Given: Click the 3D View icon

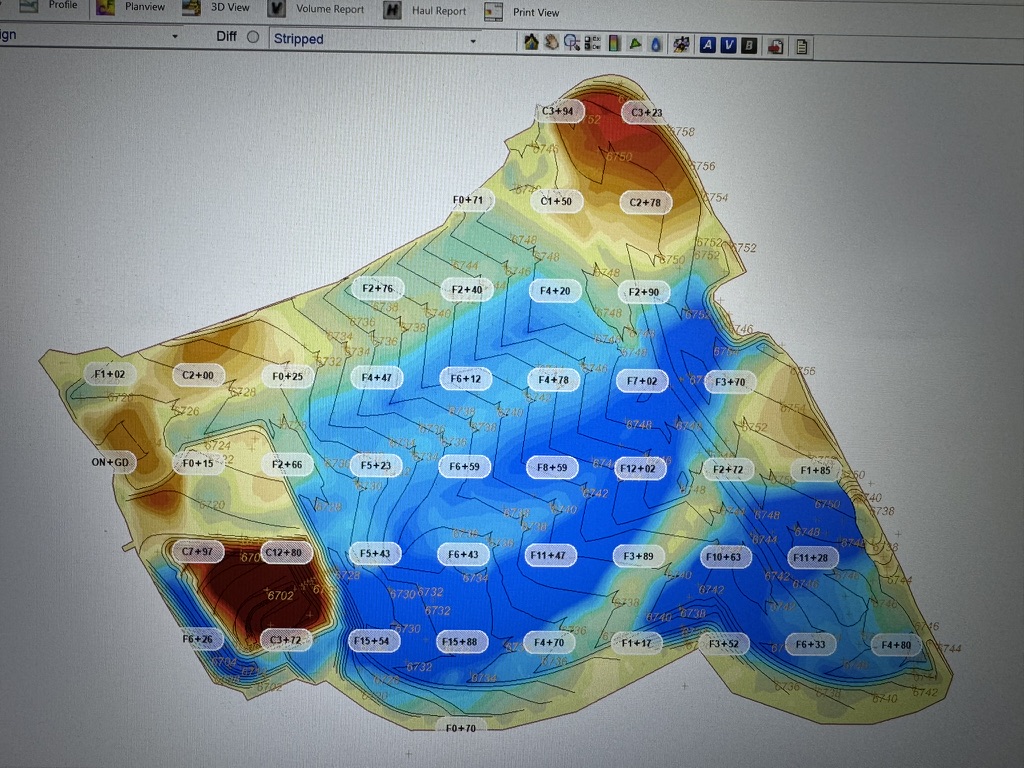Looking at the screenshot, I should [x=191, y=8].
